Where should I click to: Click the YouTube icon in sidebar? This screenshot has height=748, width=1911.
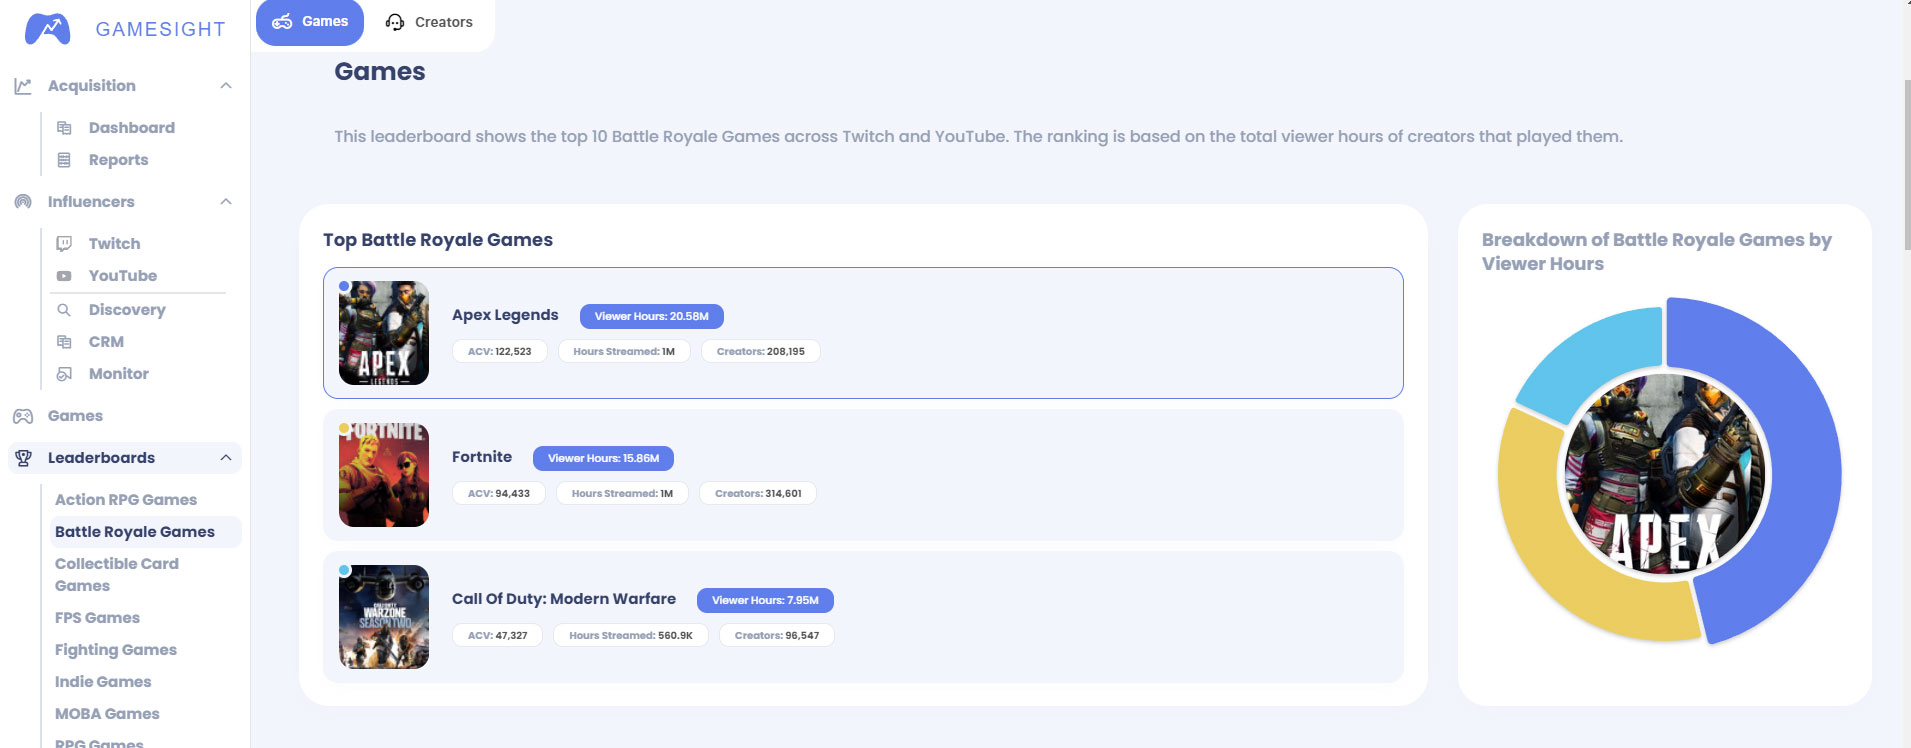[x=64, y=276]
